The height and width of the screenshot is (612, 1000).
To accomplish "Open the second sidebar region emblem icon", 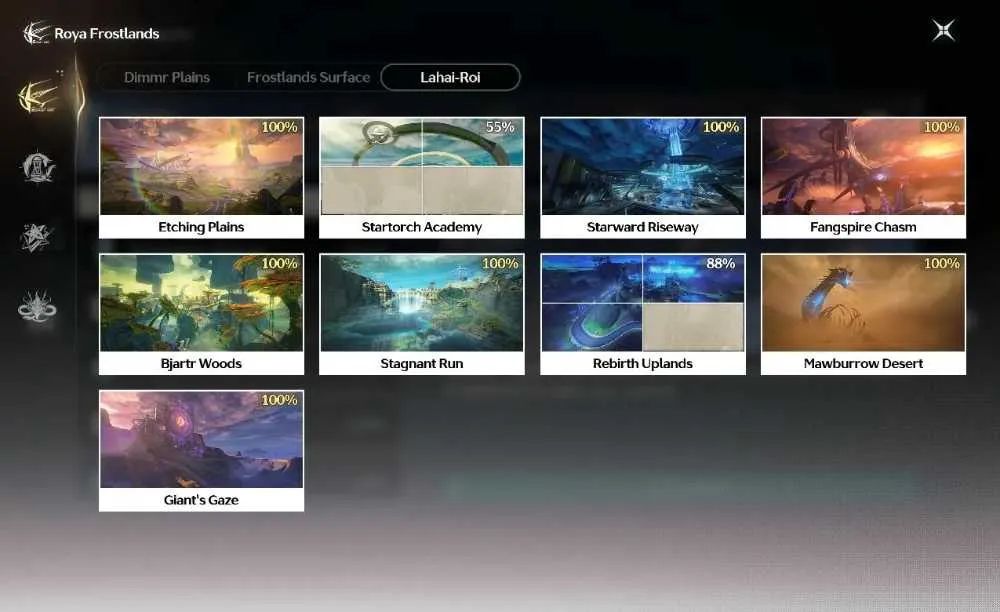I will click(x=38, y=167).
